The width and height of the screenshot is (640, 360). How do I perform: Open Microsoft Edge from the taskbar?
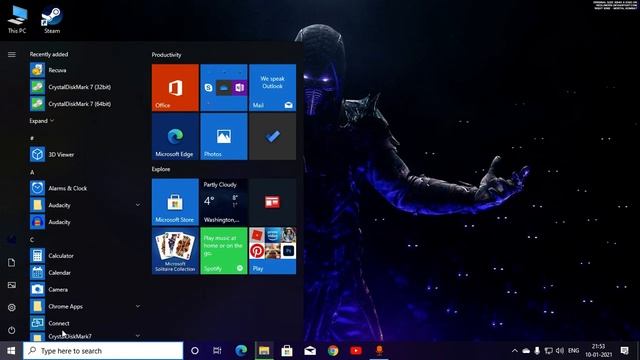(241, 351)
